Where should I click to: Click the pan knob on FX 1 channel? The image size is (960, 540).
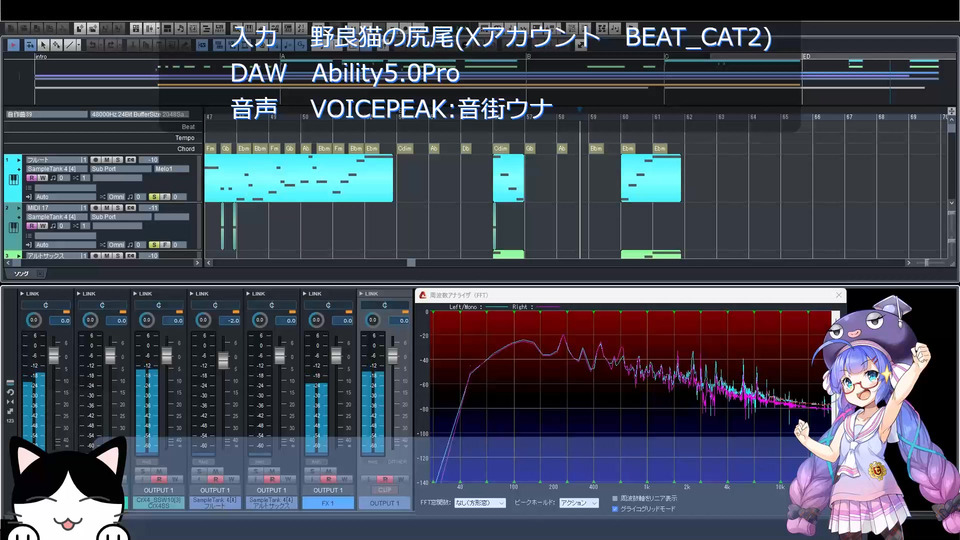(x=314, y=319)
